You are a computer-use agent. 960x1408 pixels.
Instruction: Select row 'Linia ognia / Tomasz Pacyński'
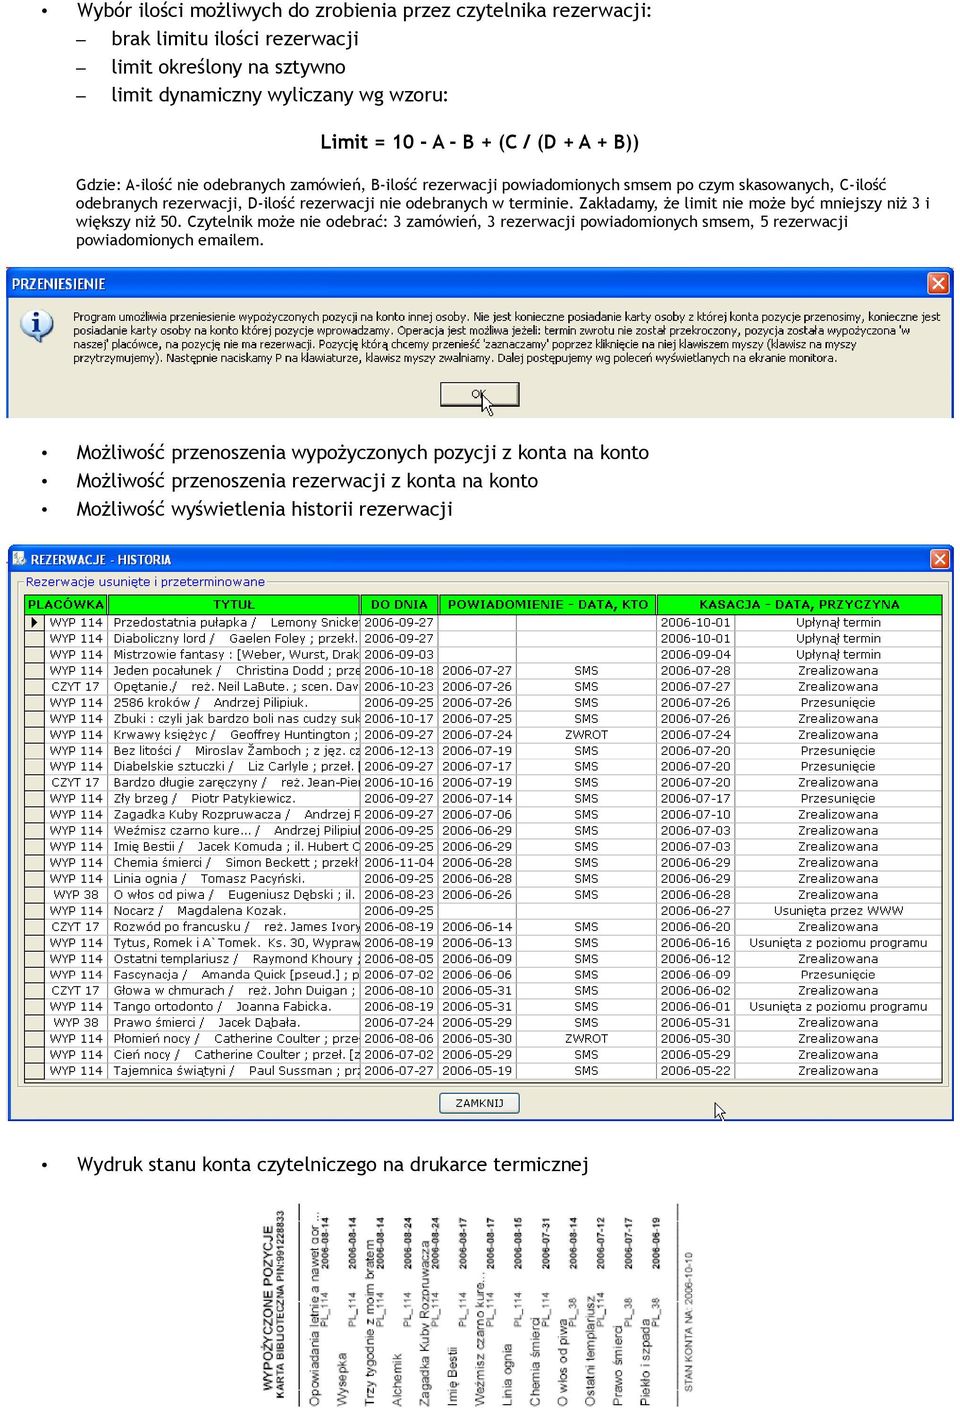click(482, 878)
